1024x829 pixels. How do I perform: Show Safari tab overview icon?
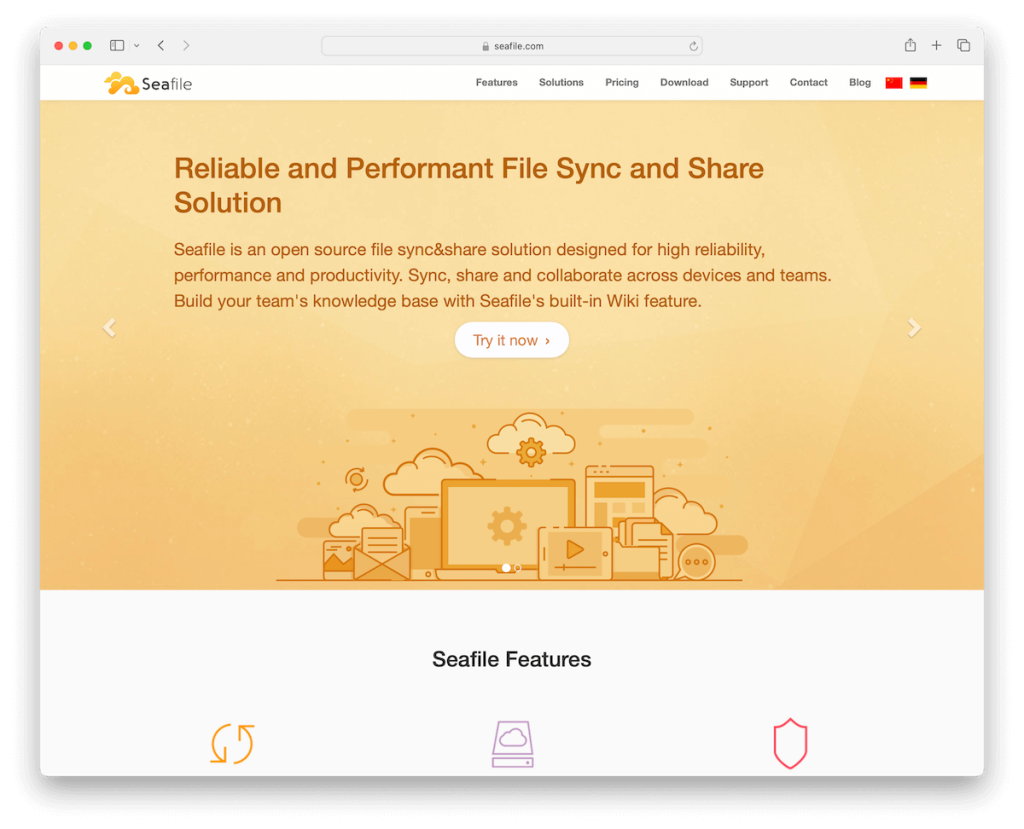click(x=963, y=45)
